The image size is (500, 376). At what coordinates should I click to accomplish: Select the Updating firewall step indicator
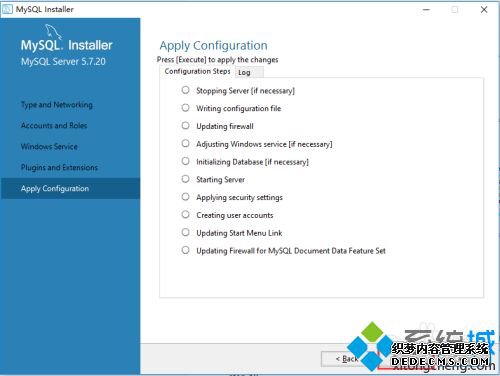point(185,126)
